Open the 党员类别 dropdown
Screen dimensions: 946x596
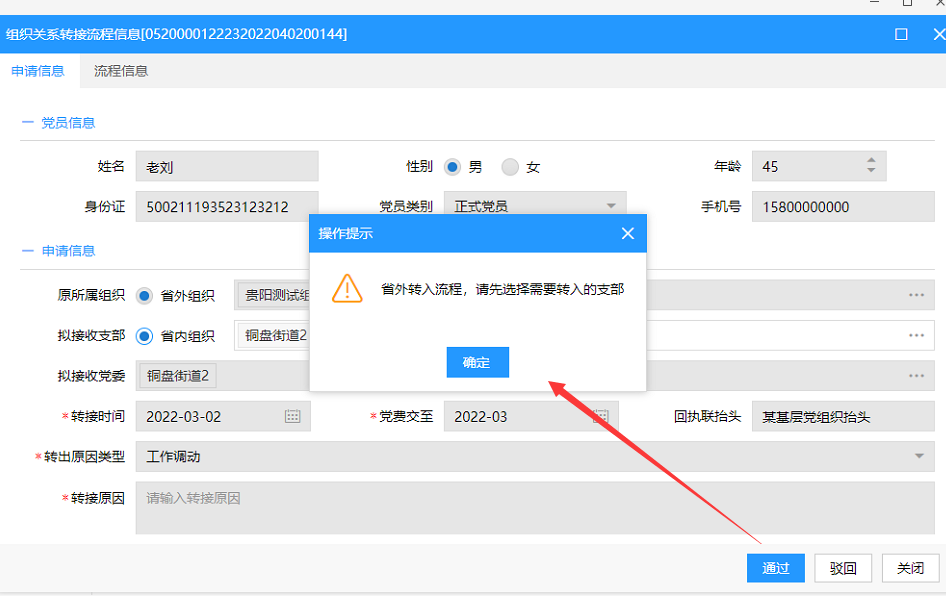tap(611, 207)
